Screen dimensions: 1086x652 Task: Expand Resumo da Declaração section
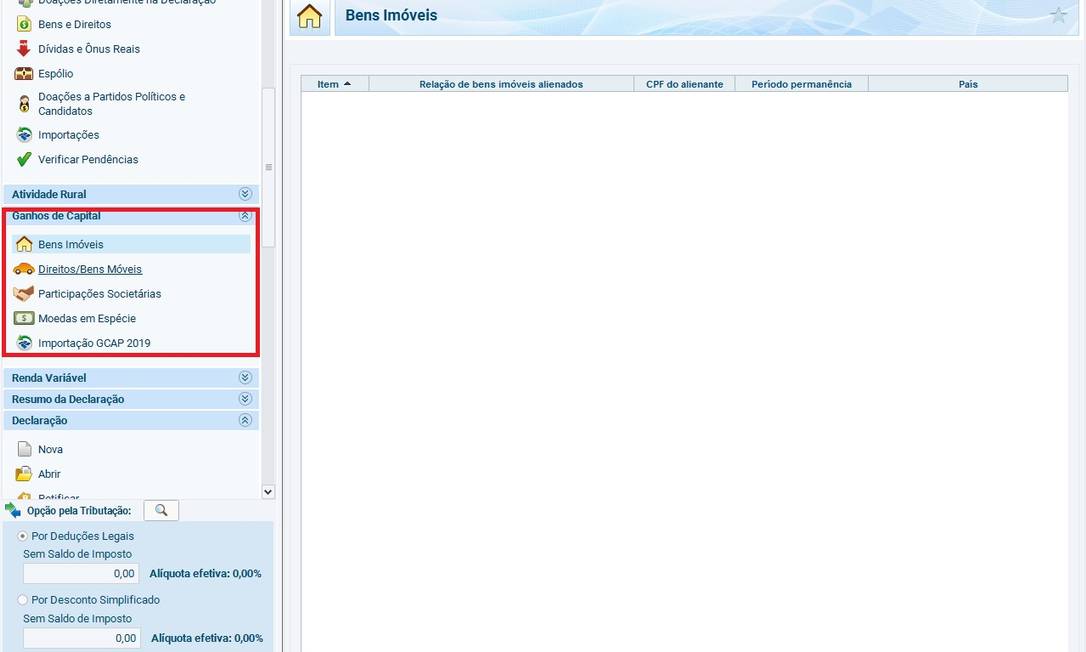click(x=244, y=399)
